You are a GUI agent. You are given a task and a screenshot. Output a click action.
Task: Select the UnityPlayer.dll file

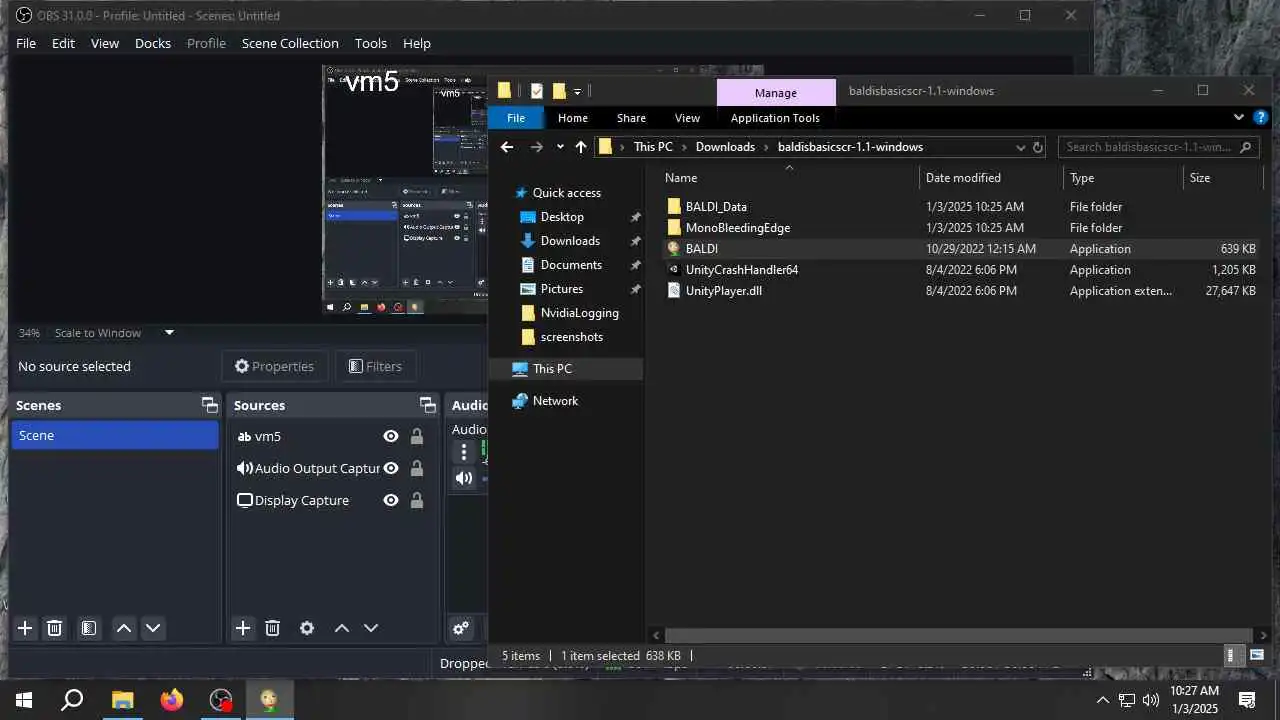click(724, 291)
